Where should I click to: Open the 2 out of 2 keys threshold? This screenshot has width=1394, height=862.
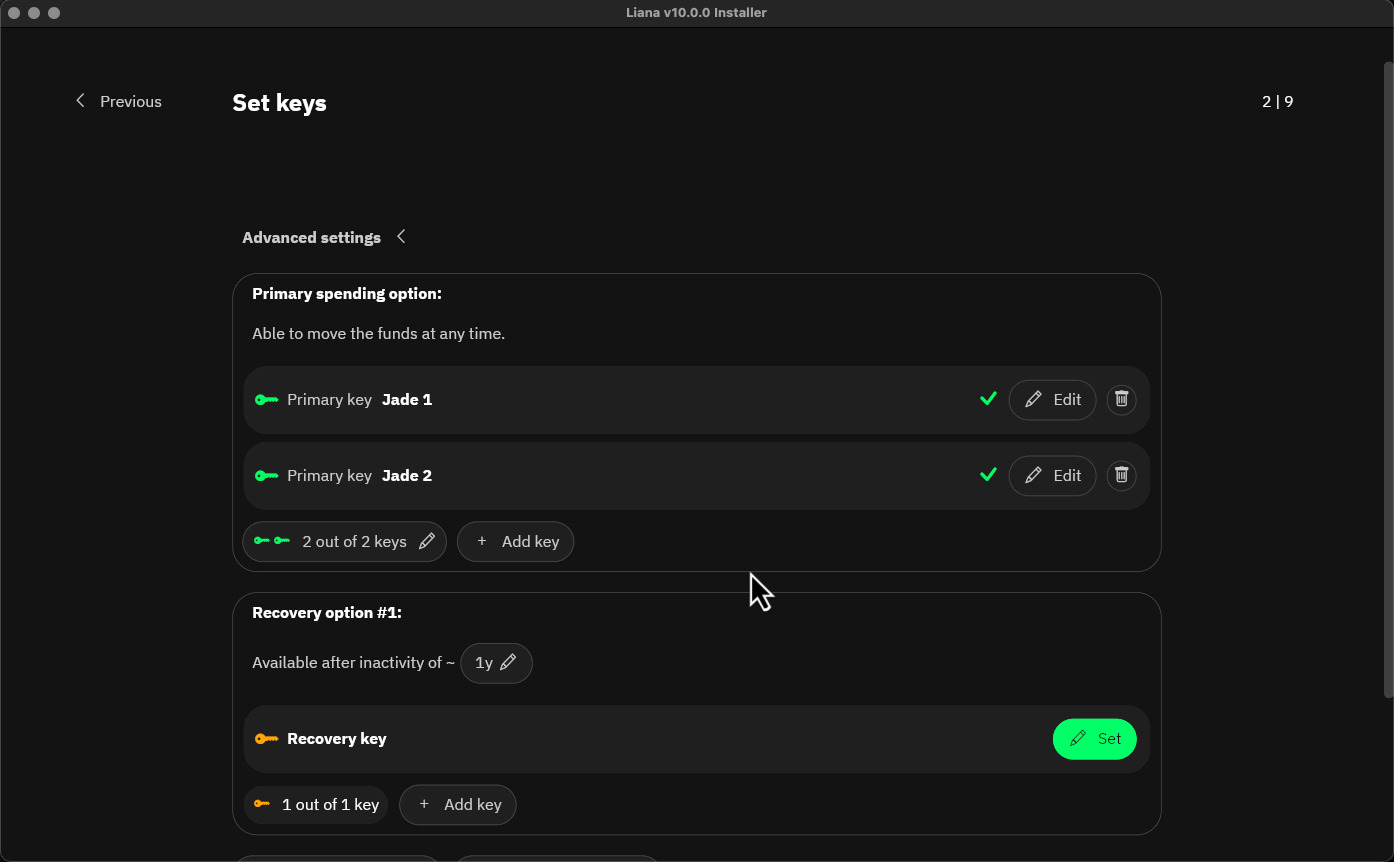pos(344,541)
